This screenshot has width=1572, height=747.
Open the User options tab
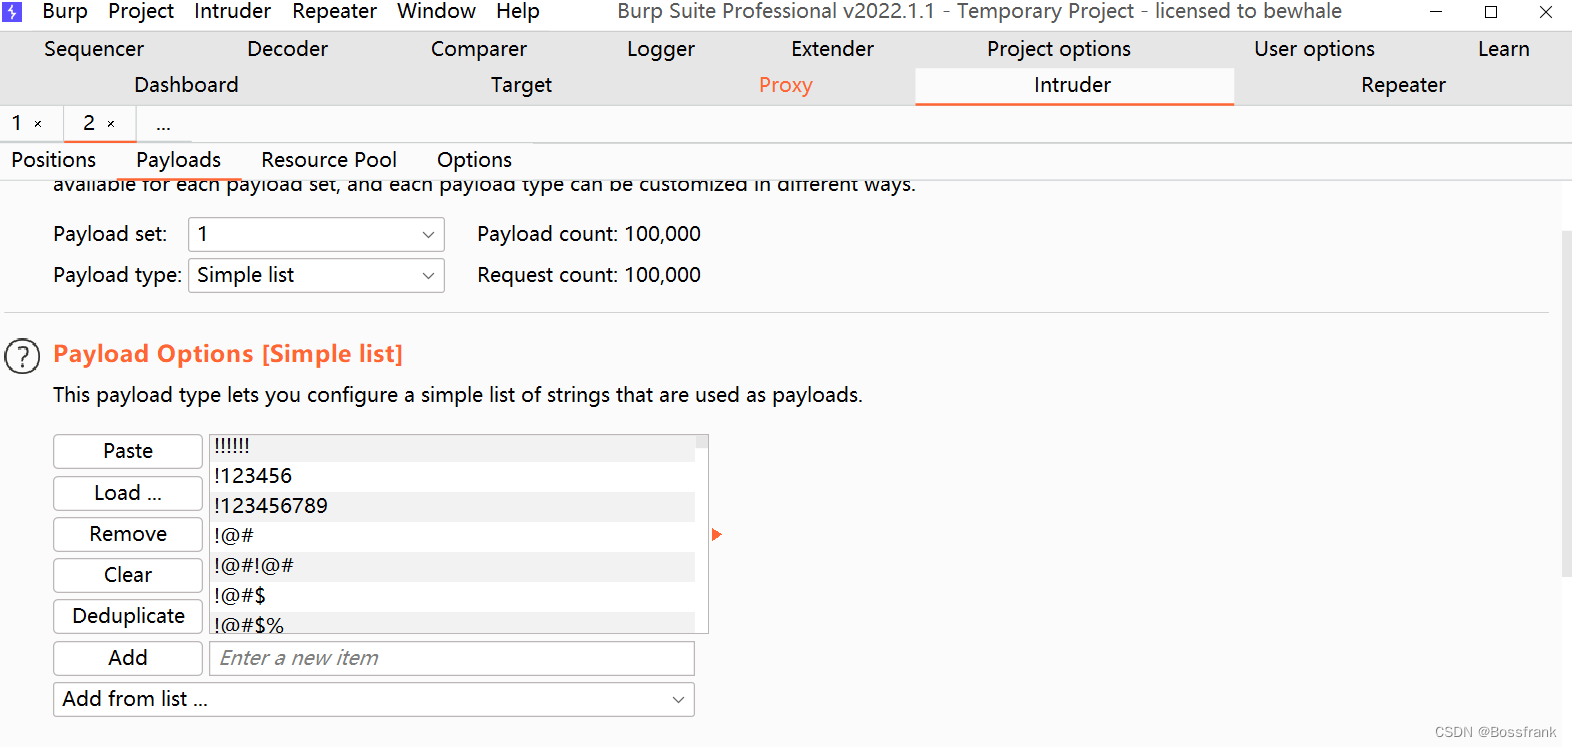1314,49
